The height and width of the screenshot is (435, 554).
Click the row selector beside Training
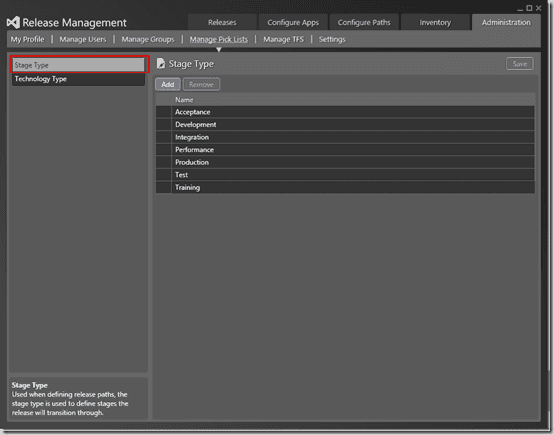pos(164,187)
